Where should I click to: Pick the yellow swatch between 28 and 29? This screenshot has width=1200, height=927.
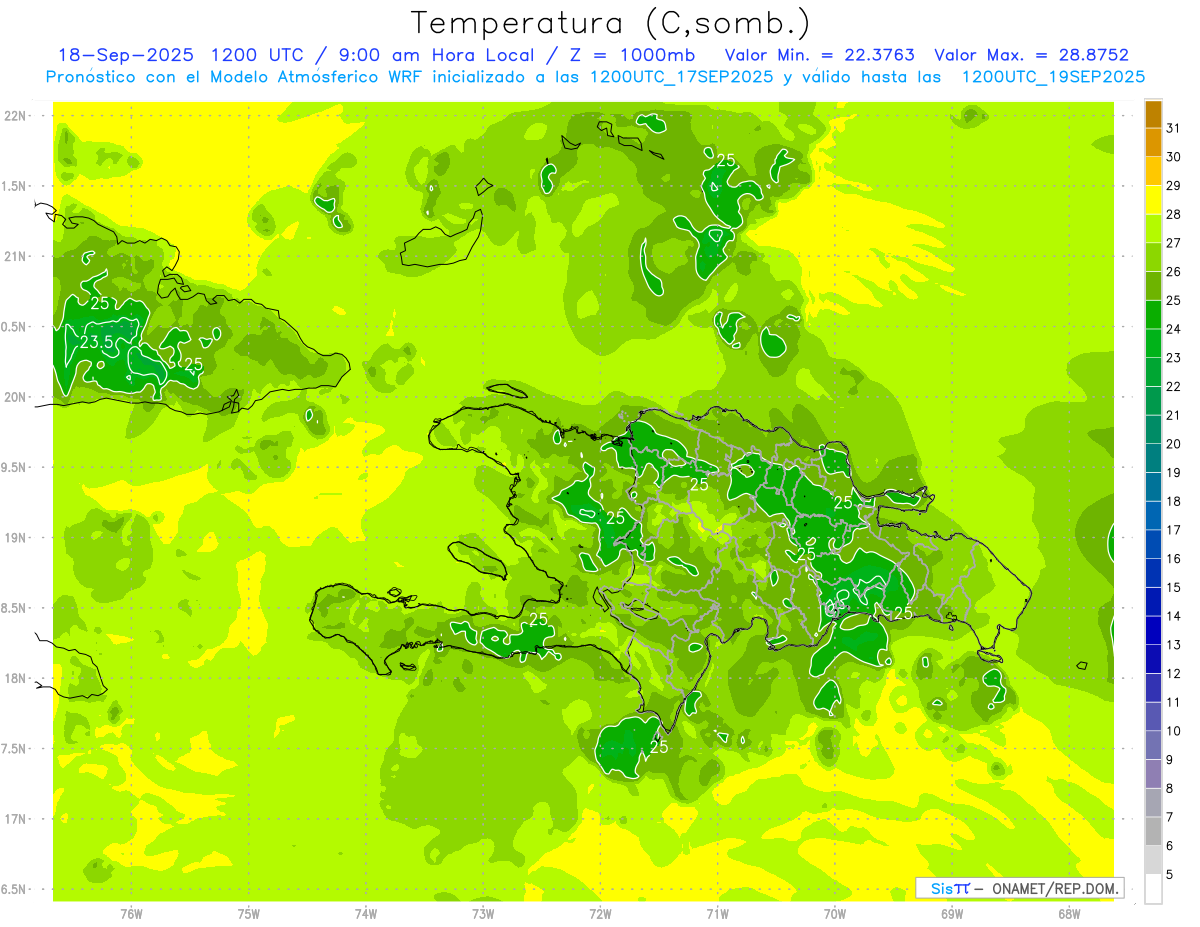(x=1153, y=200)
